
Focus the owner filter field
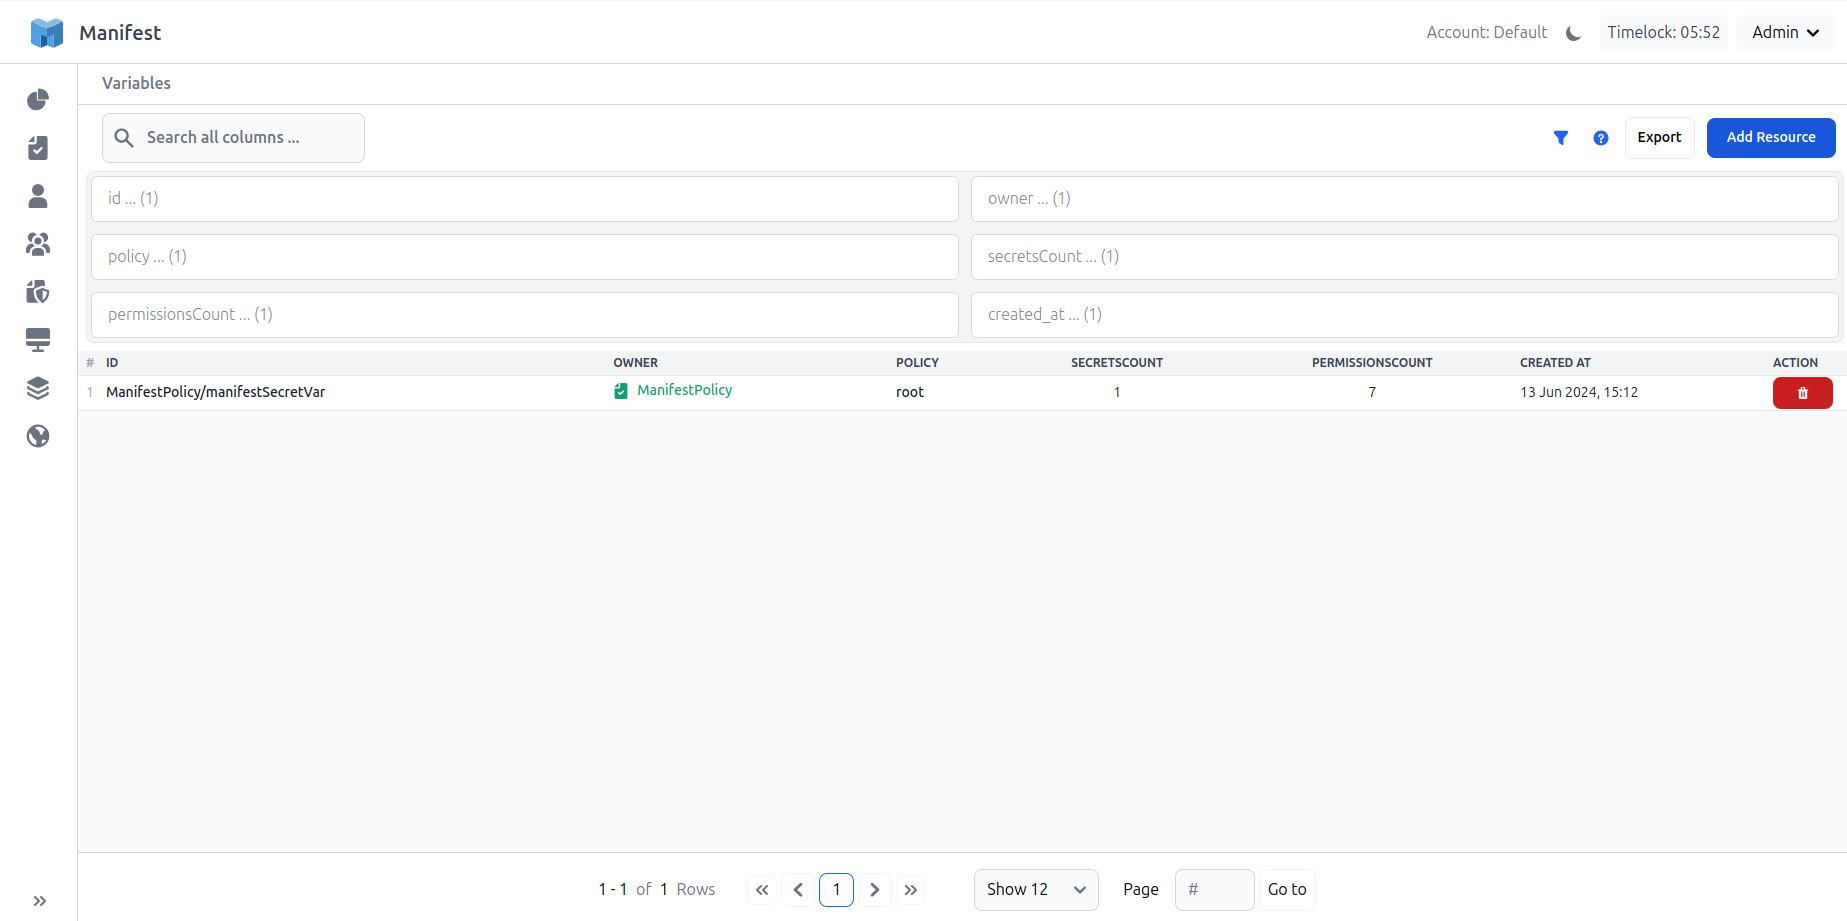(x=1404, y=199)
